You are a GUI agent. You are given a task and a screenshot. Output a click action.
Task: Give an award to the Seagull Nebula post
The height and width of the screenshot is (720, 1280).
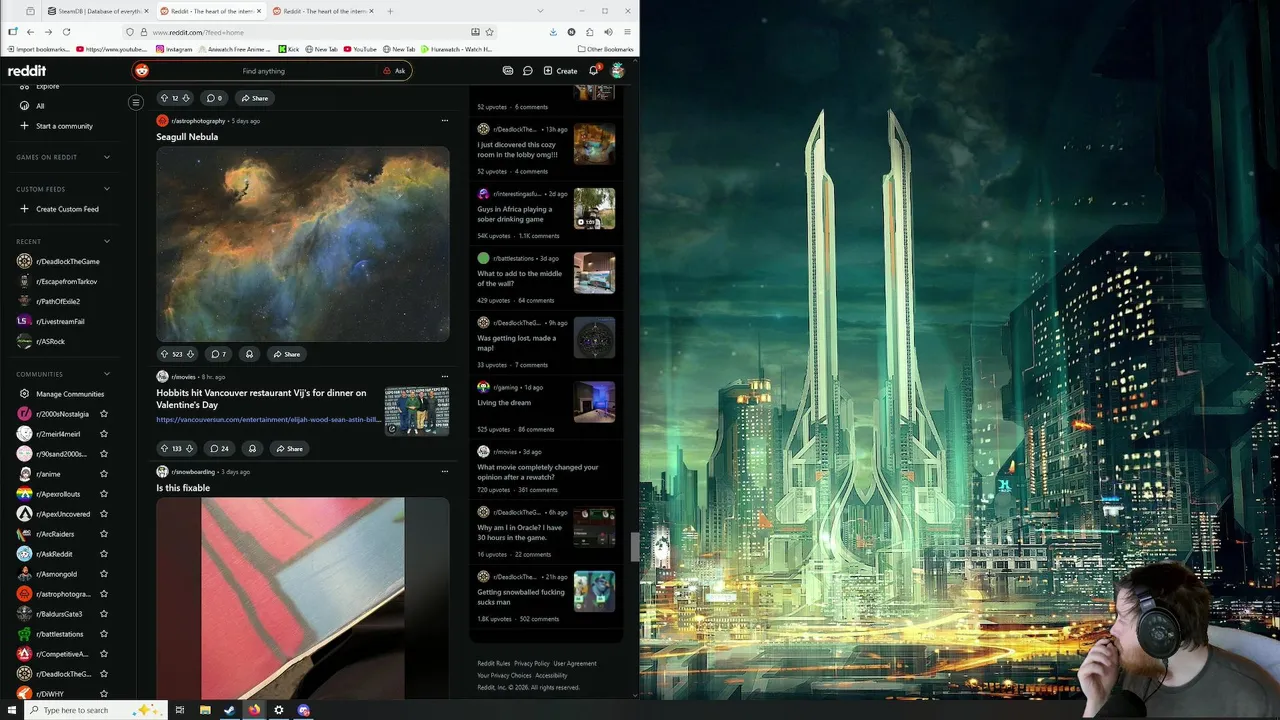coord(249,354)
